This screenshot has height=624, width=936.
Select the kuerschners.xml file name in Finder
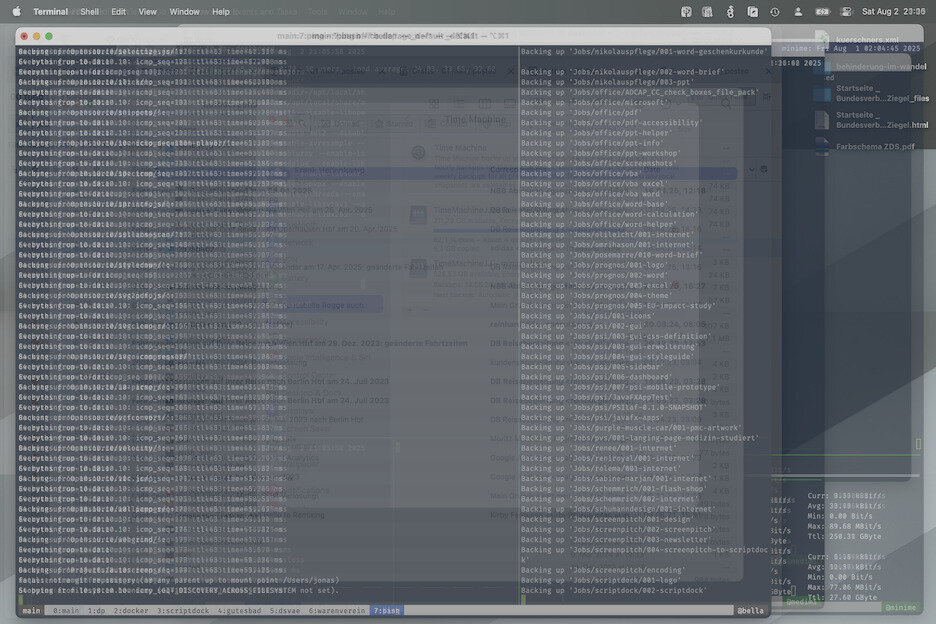coord(867,39)
